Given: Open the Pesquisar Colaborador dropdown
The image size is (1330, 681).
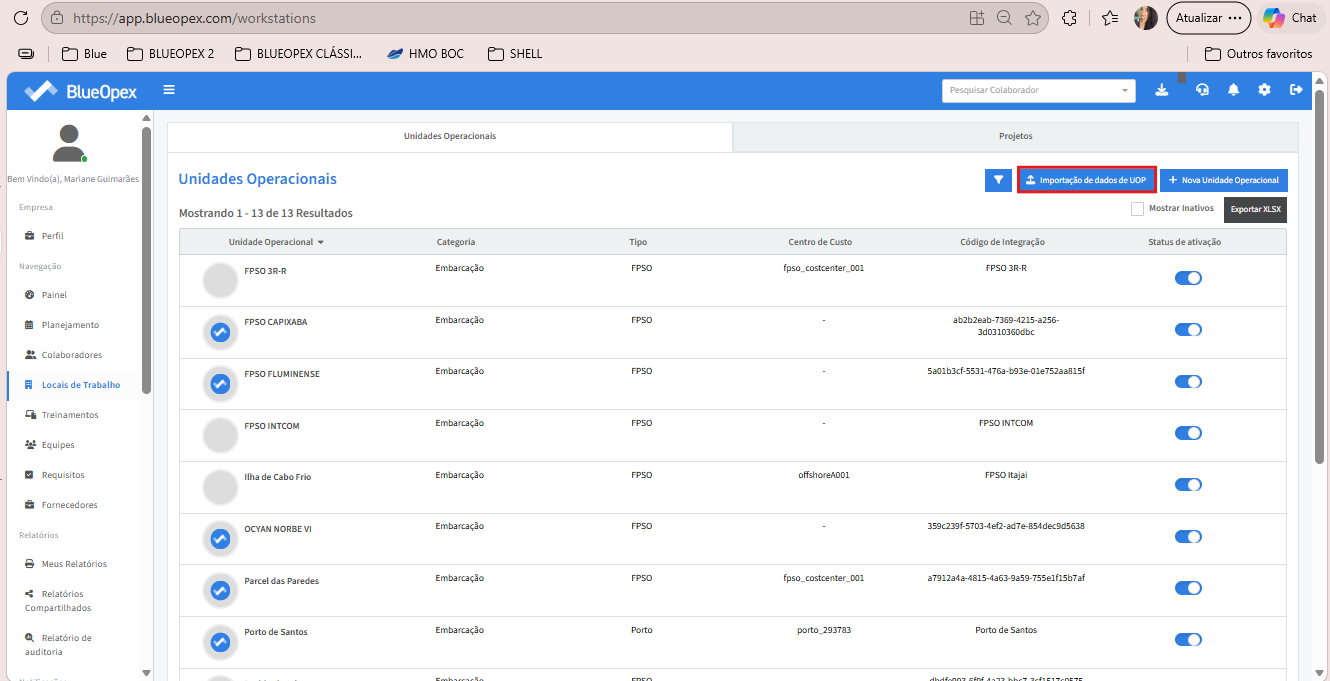Looking at the screenshot, I should pos(1039,90).
